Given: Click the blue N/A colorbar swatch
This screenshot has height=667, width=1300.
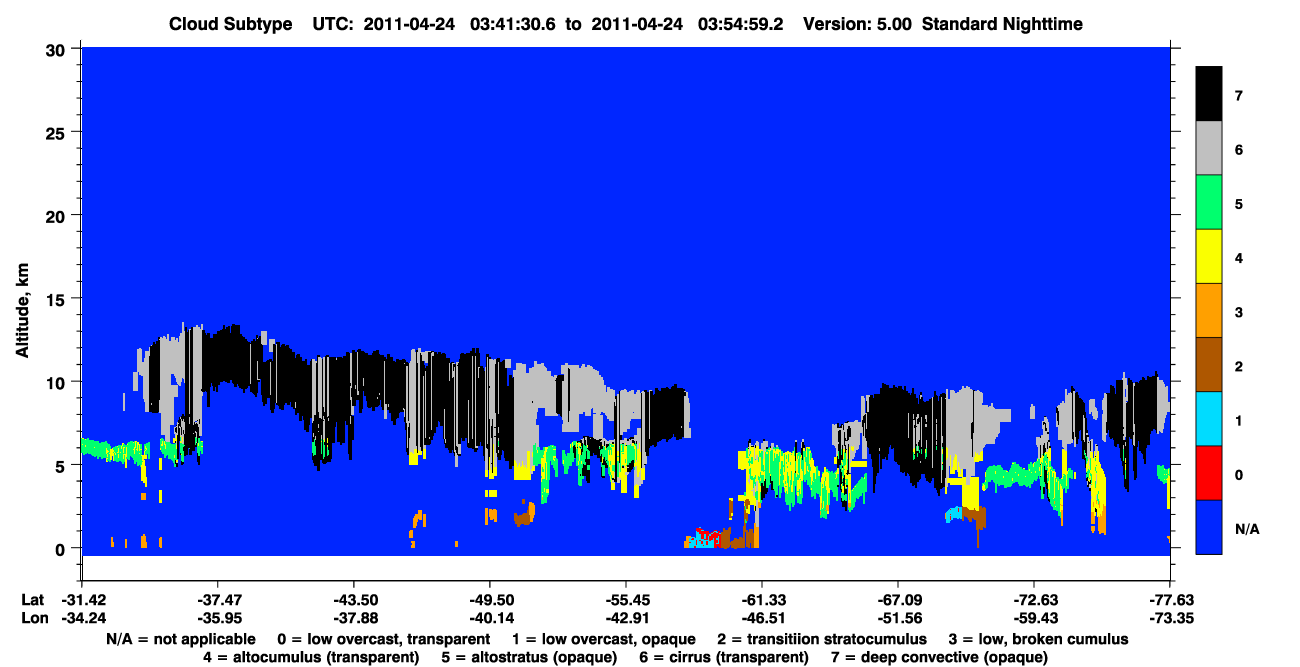Looking at the screenshot, I should click(x=1208, y=527).
